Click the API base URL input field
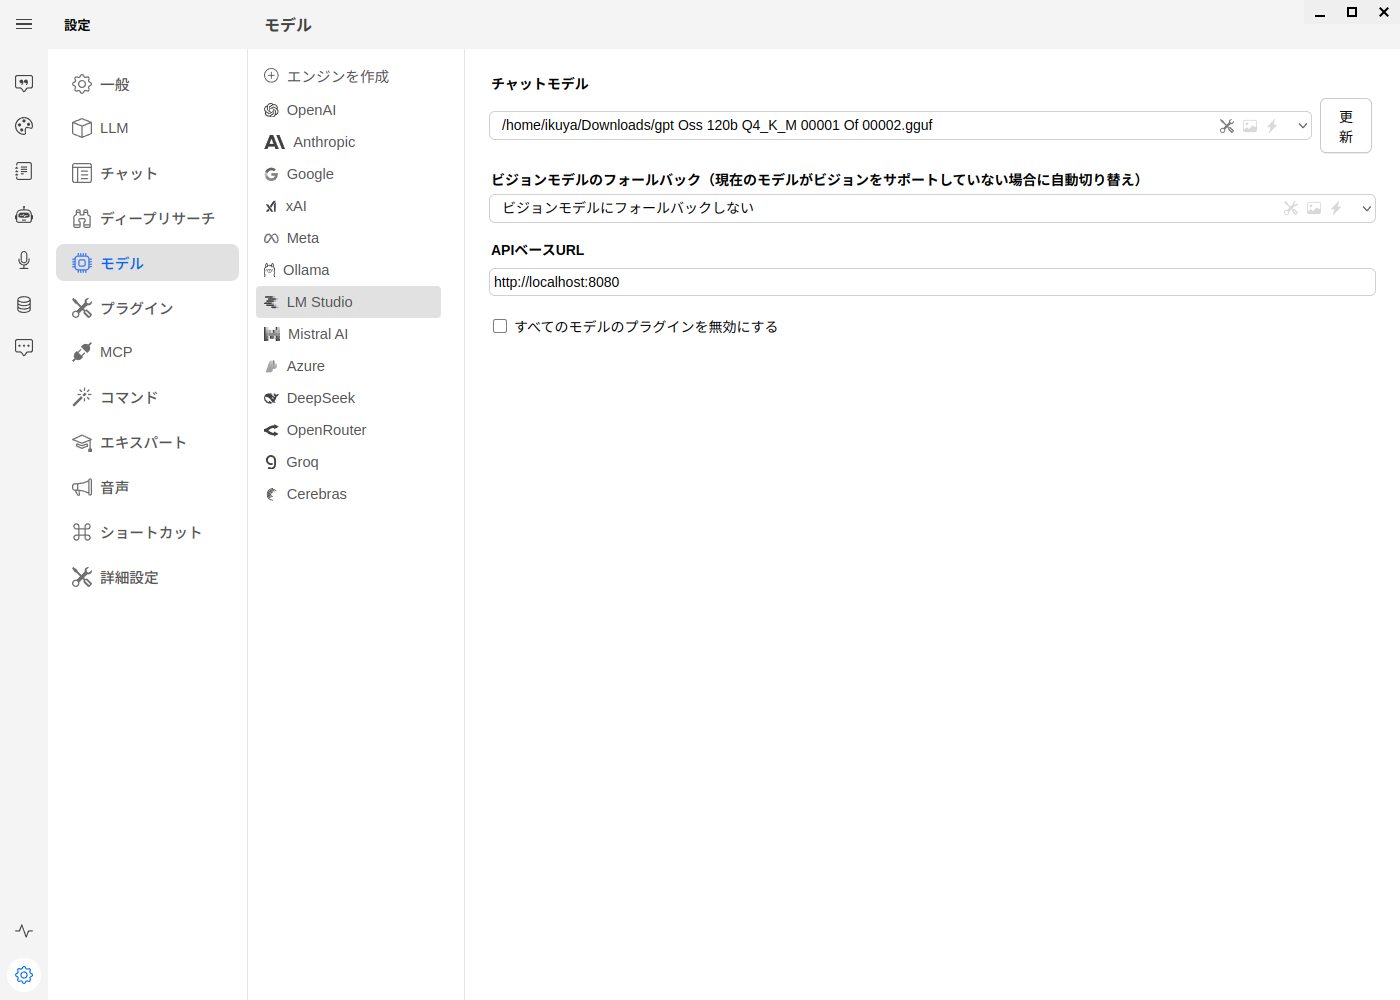The width and height of the screenshot is (1400, 1000). (931, 282)
